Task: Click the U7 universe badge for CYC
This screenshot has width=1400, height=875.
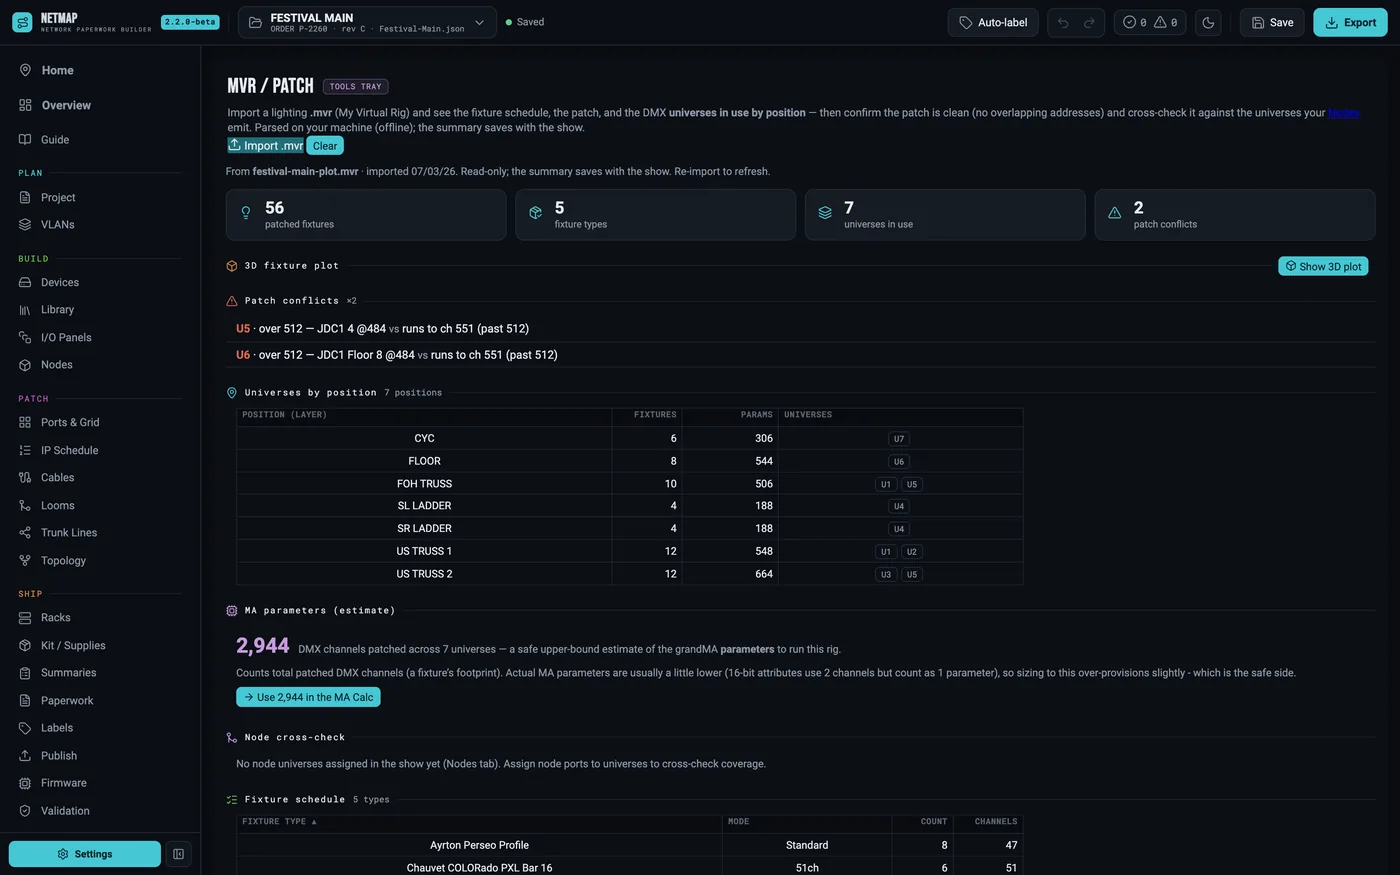Action: click(x=899, y=439)
